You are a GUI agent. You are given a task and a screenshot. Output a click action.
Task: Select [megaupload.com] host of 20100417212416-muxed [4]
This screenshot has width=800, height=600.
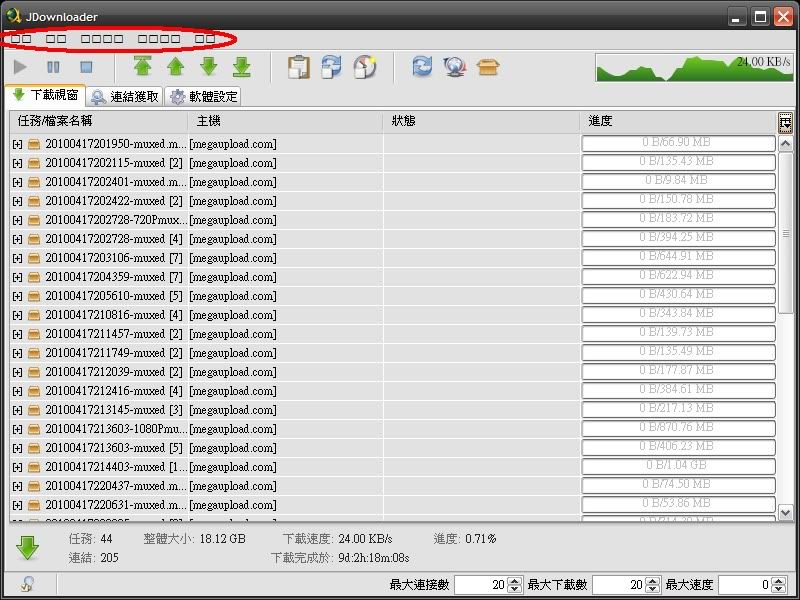pos(233,391)
